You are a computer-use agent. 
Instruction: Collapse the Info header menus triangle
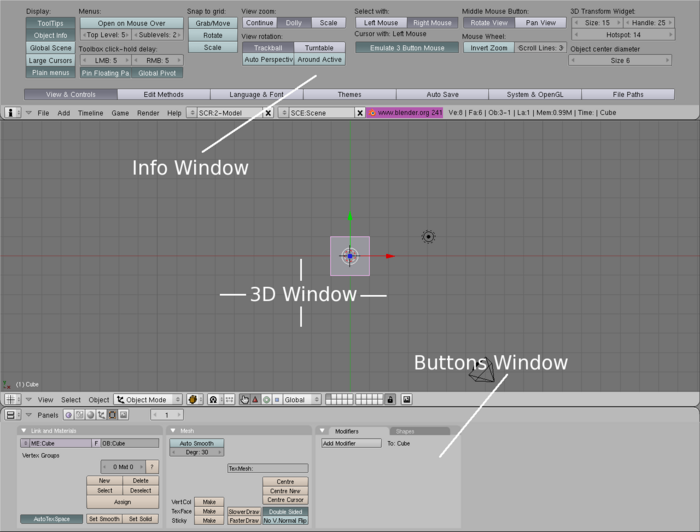point(29,113)
